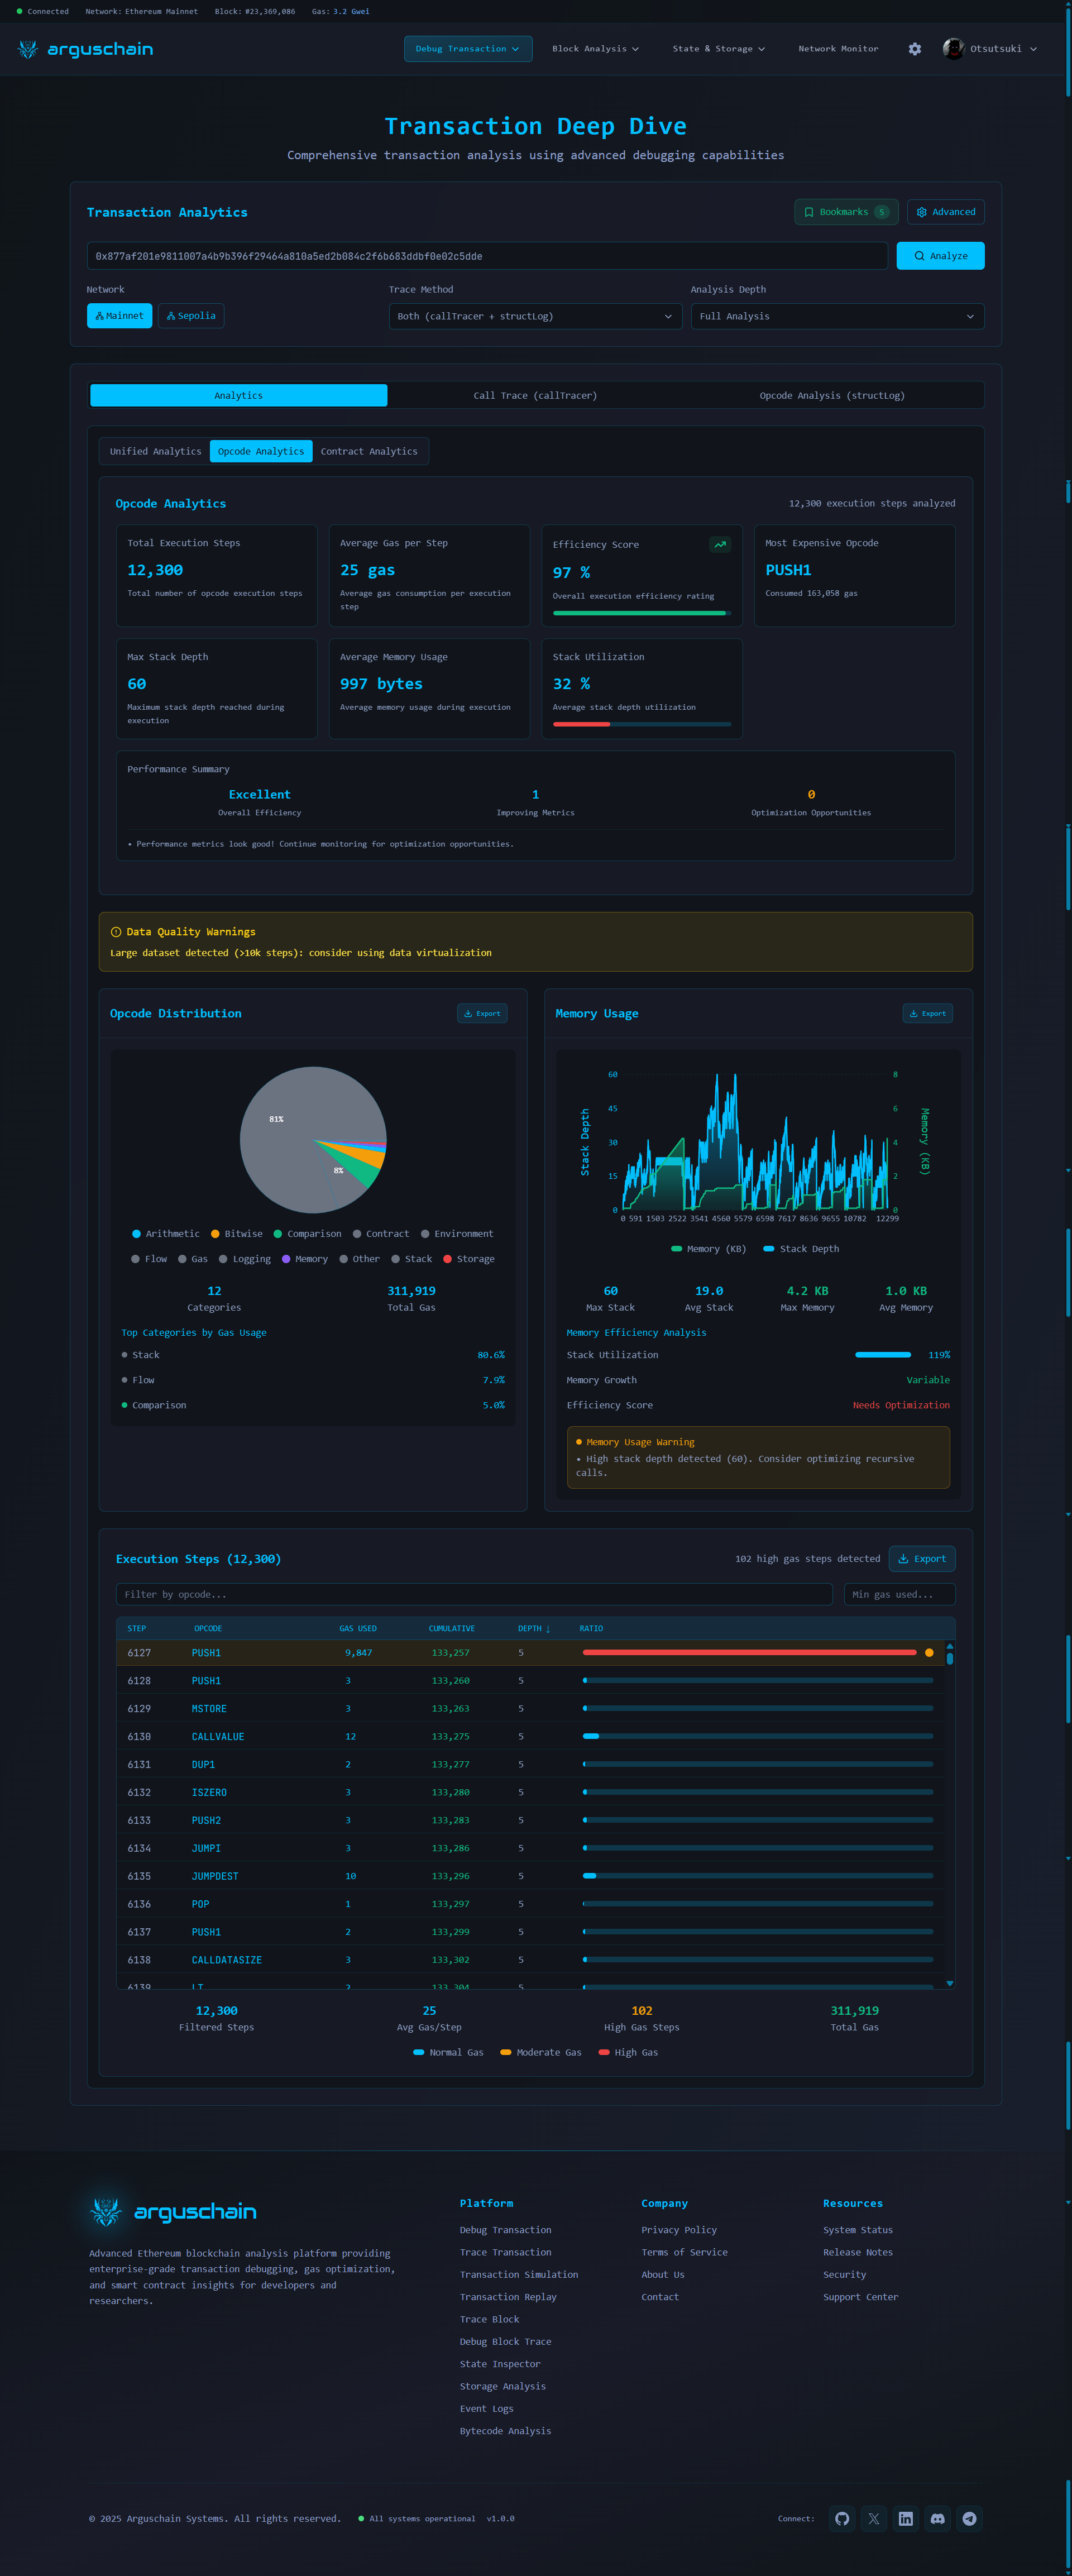Click the Filter by opcode field
The width and height of the screenshot is (1072, 2576).
[474, 1594]
